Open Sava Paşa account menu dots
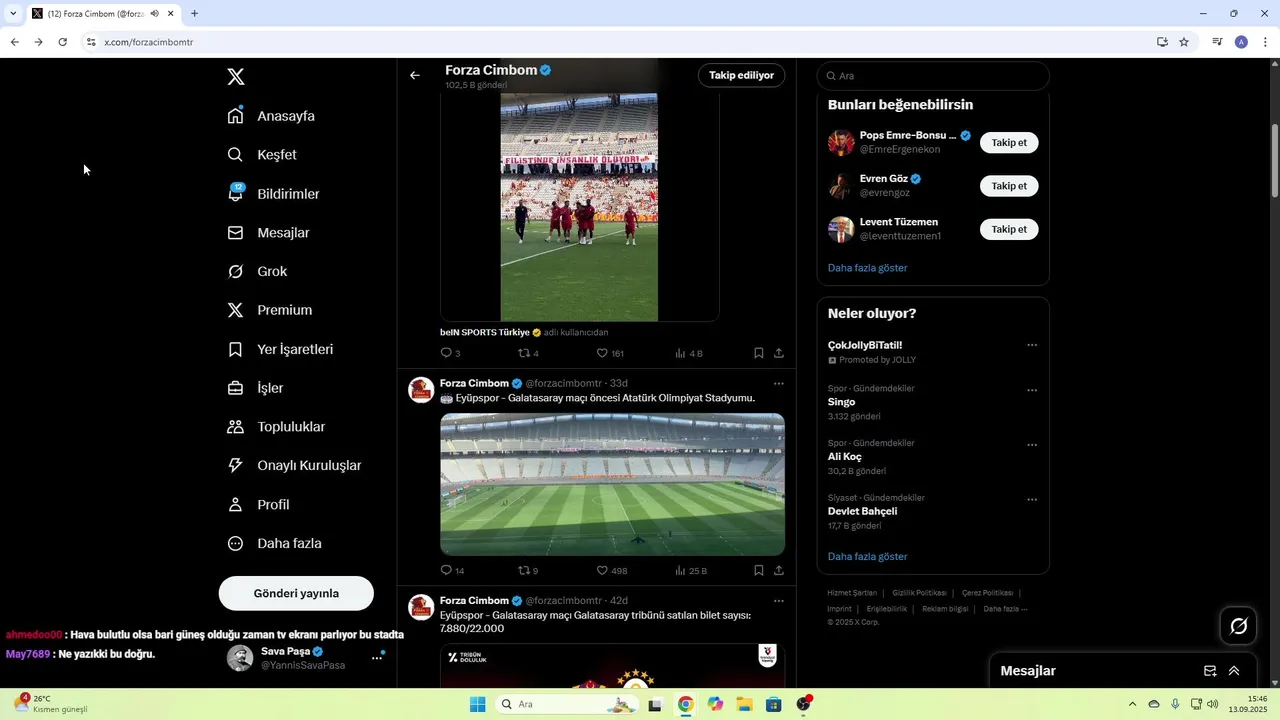The width and height of the screenshot is (1280, 720). click(x=378, y=657)
